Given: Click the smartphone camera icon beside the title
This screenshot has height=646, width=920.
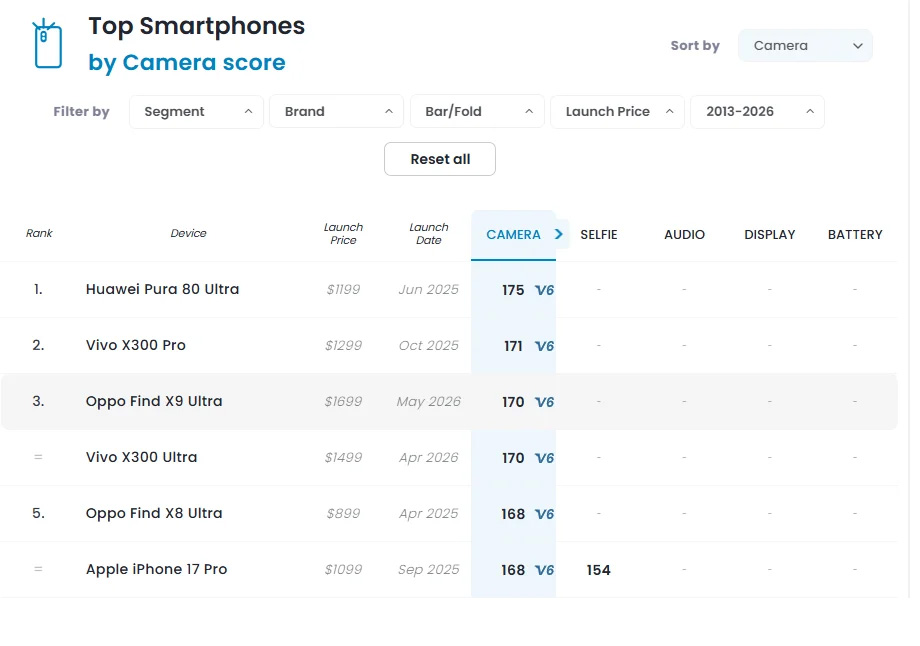Looking at the screenshot, I should [x=47, y=44].
